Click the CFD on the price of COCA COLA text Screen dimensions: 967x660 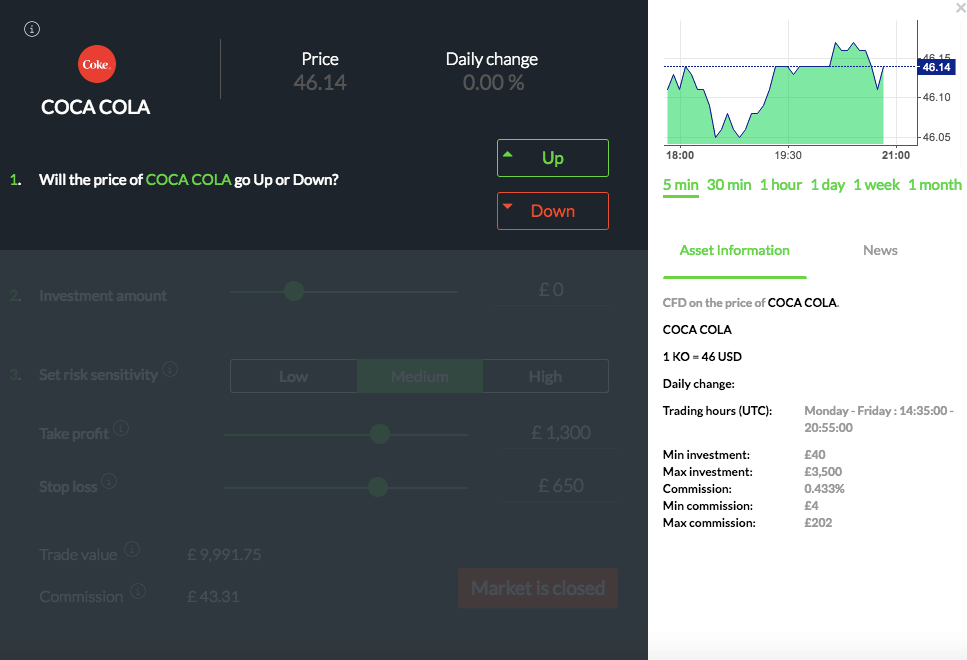click(x=751, y=303)
